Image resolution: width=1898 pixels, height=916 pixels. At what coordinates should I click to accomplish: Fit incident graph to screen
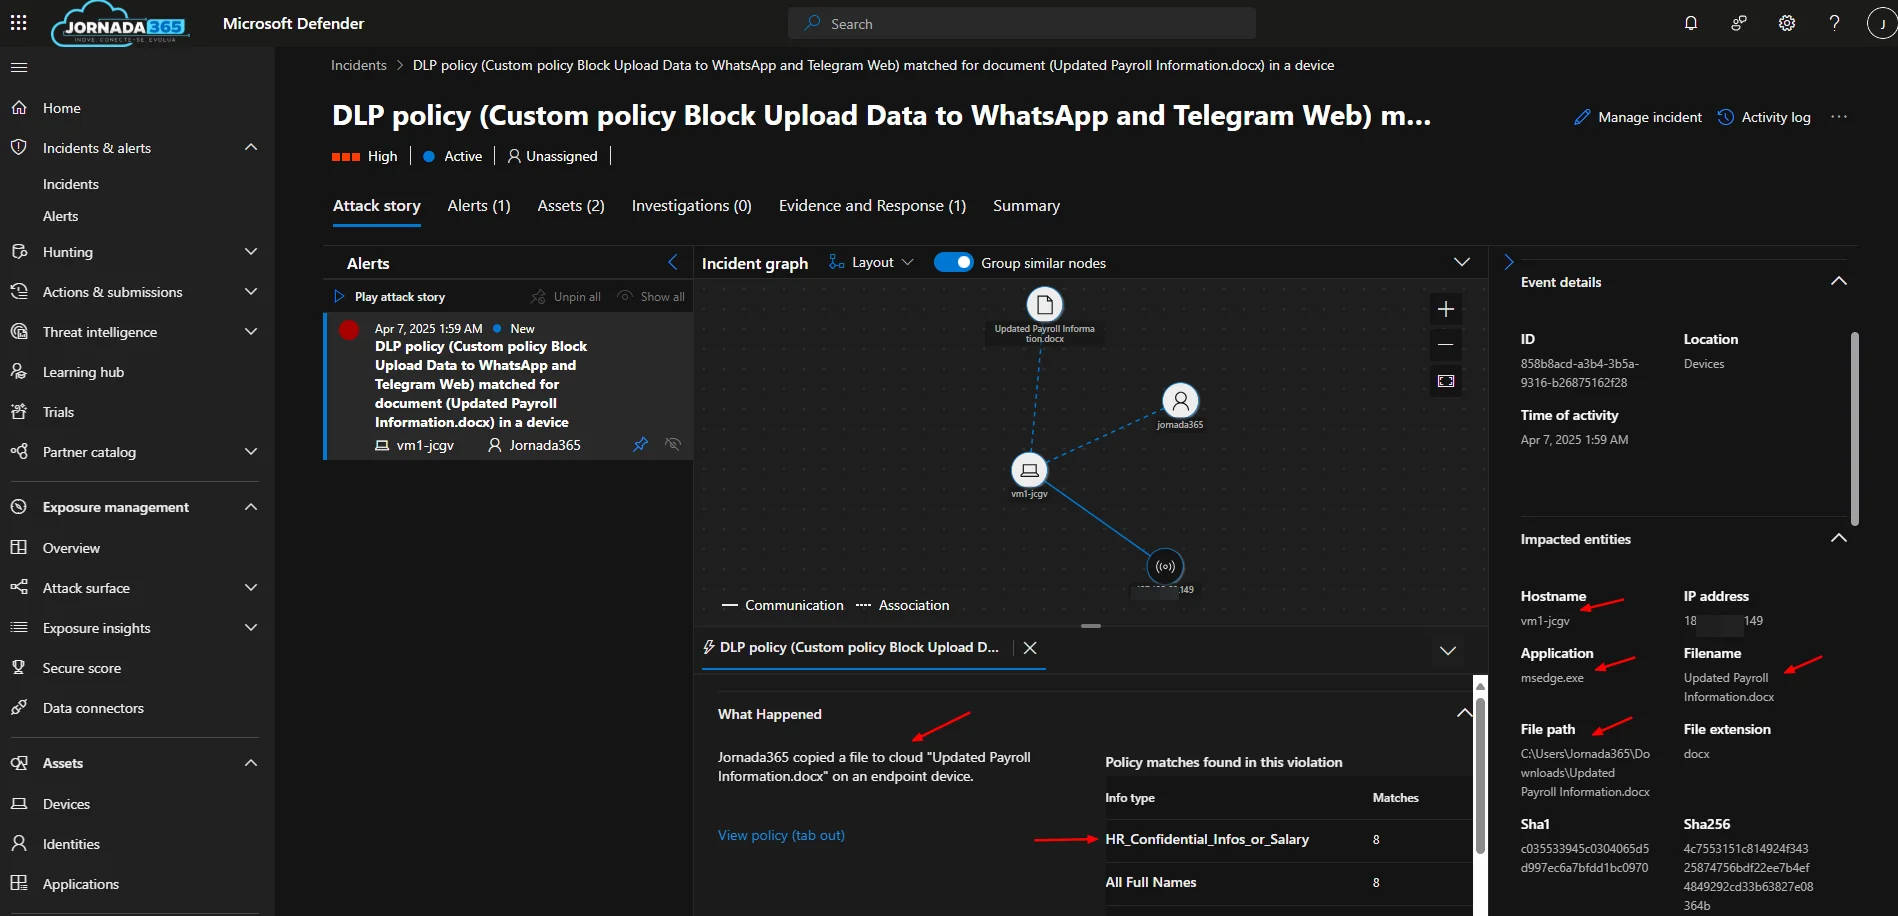click(x=1446, y=381)
